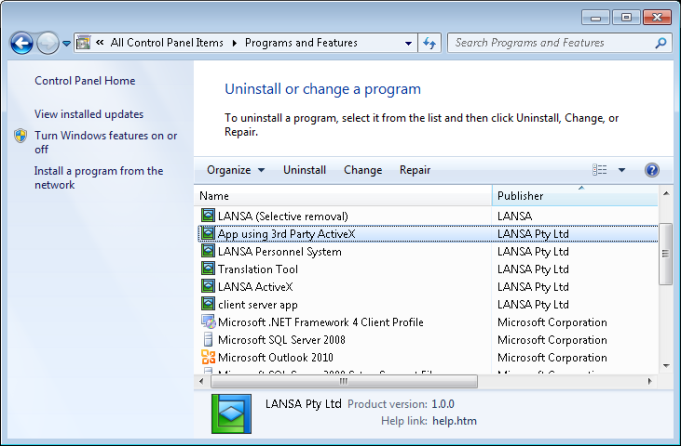The image size is (681, 446).
Task: Click the client server app icon
Action: 208,304
